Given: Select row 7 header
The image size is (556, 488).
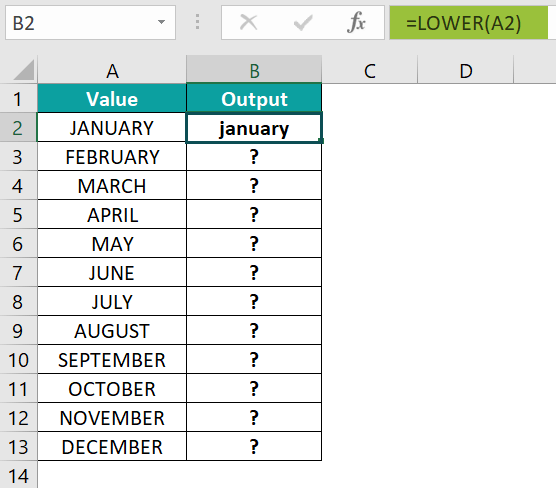Looking at the screenshot, I should pos(18,273).
